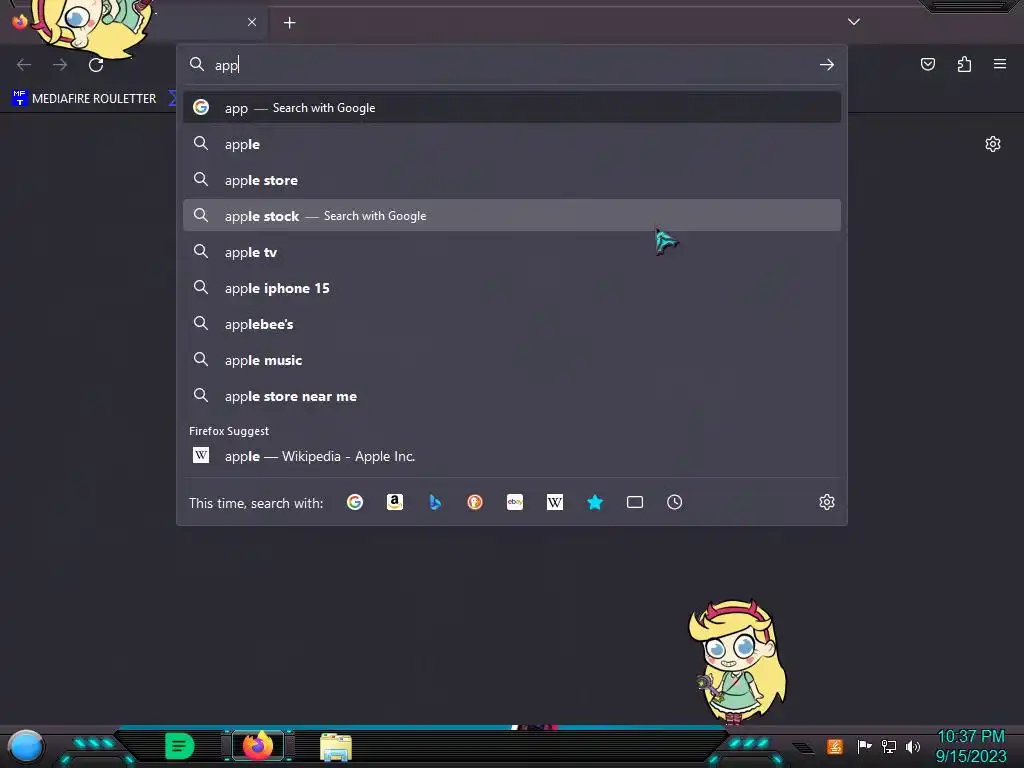This screenshot has width=1024, height=768.
Task: Open the list all tabs chevron
Action: pyautogui.click(x=854, y=22)
